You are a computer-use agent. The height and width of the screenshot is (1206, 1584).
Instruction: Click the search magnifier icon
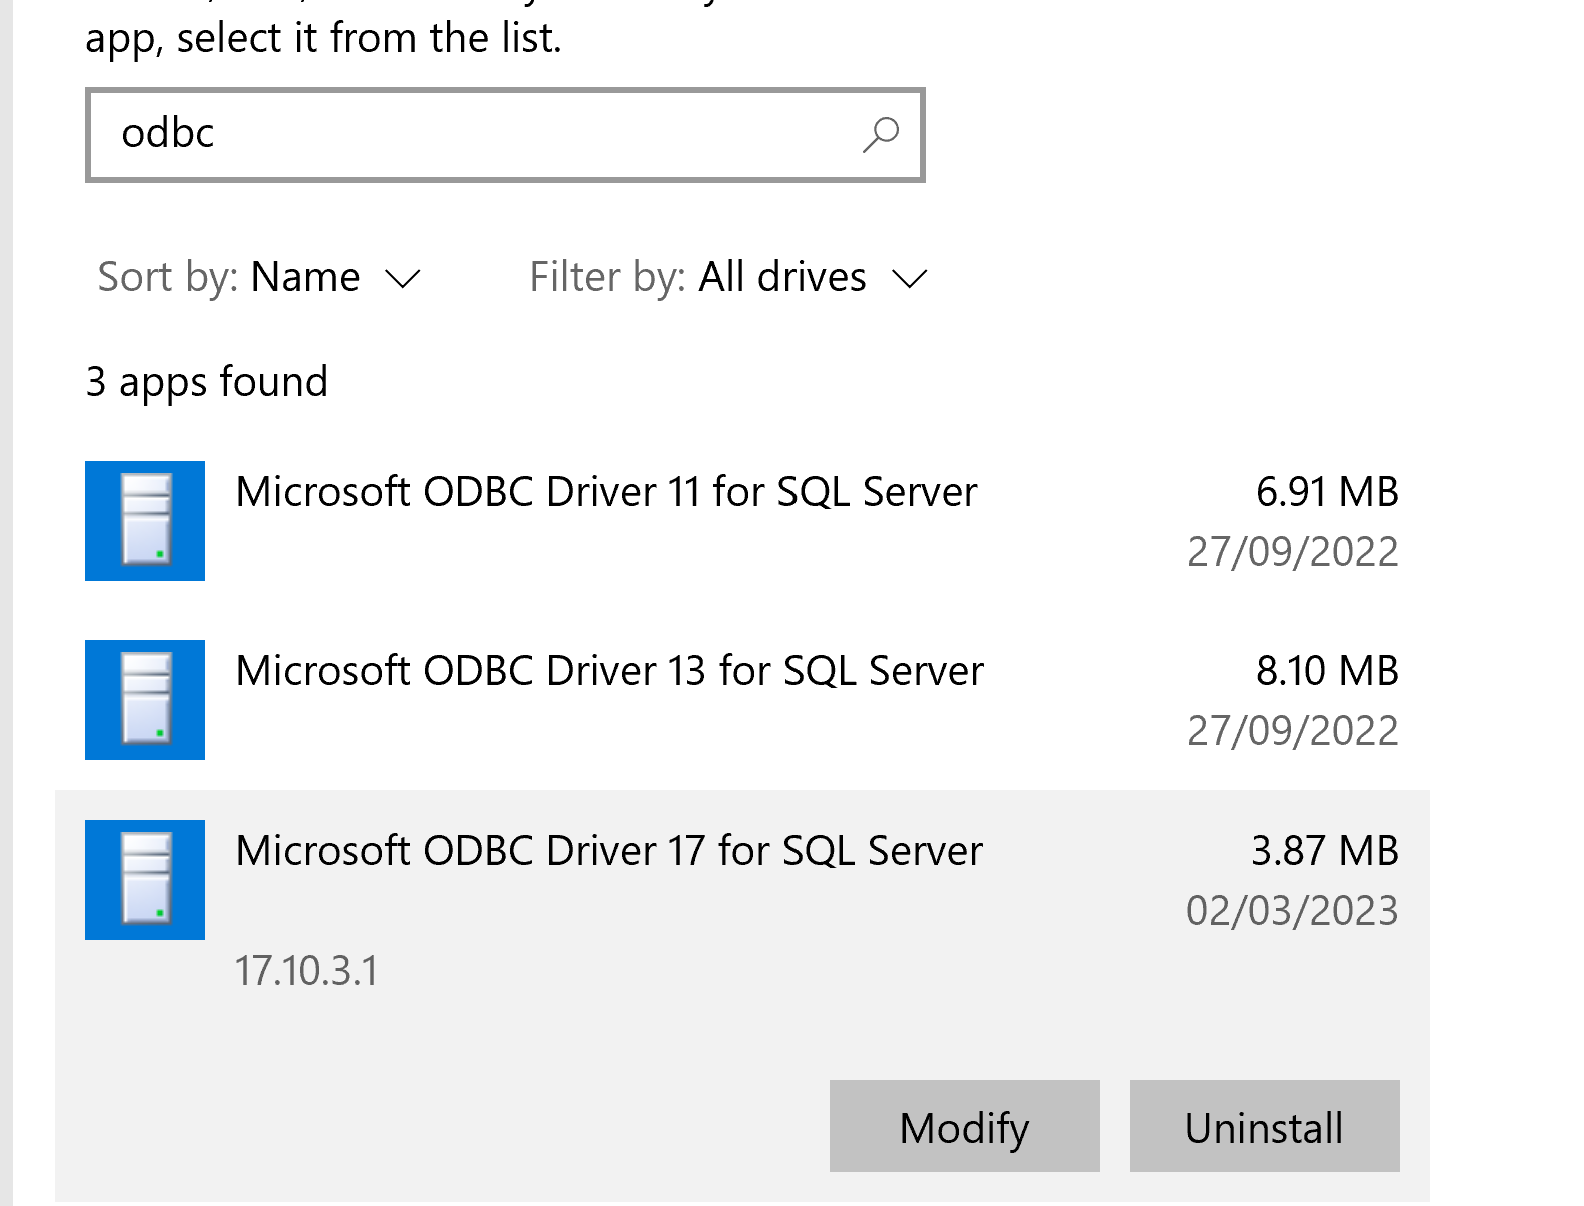click(x=881, y=134)
